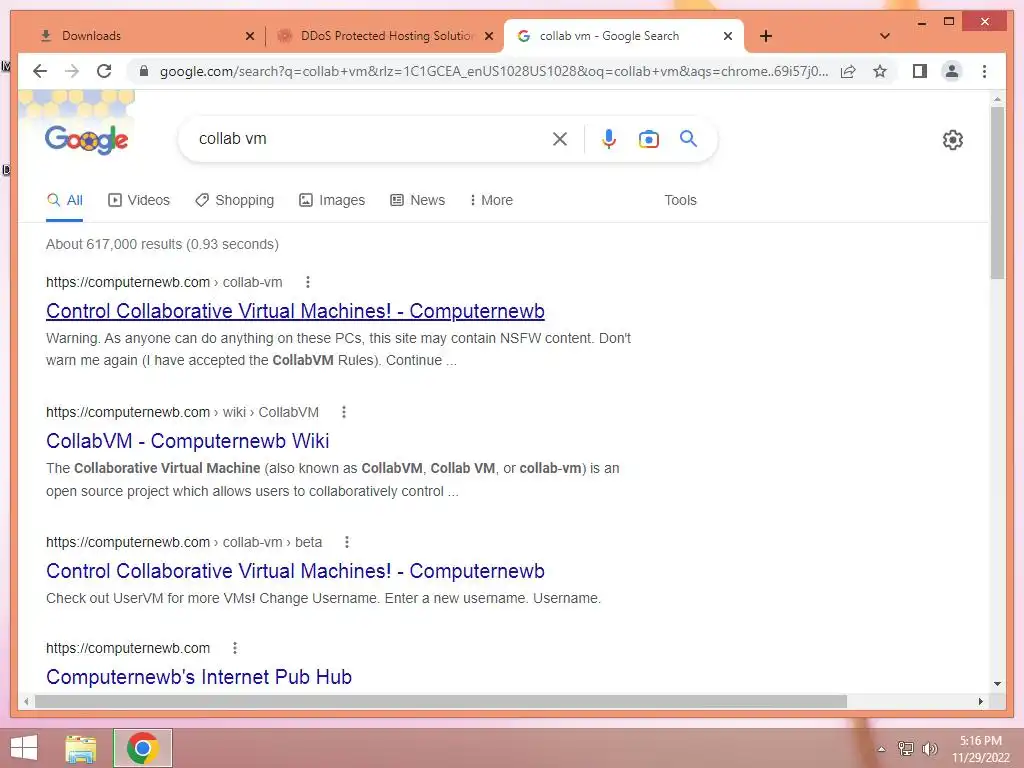Close the collab vm Google Search tab
The height and width of the screenshot is (768, 1024).
coord(728,36)
